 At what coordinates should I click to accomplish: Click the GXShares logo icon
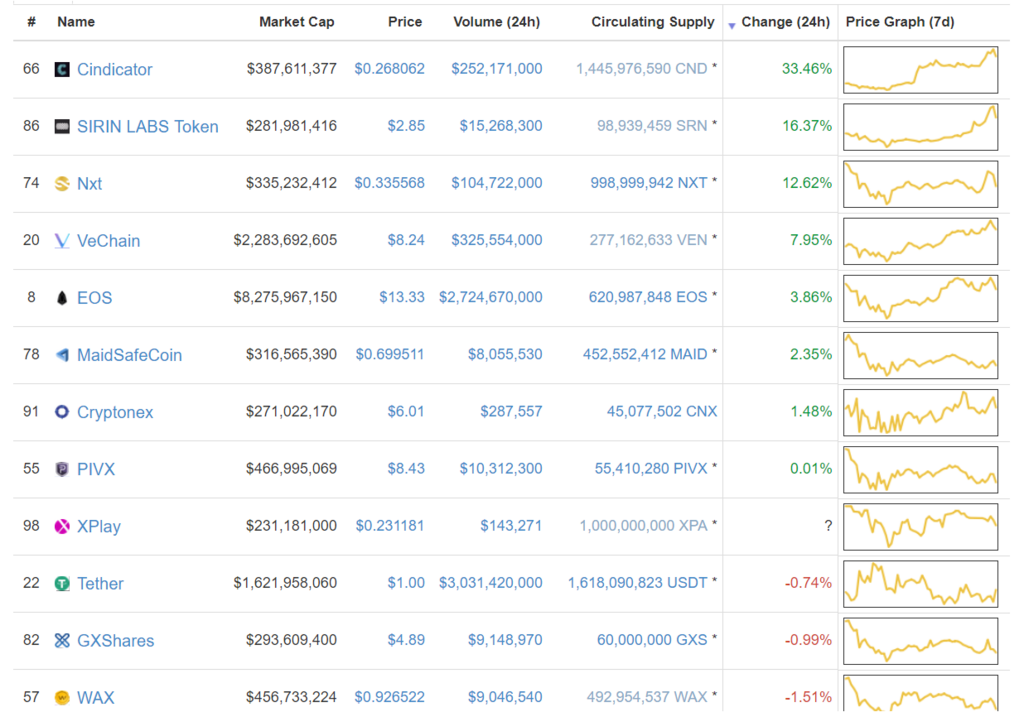point(62,640)
